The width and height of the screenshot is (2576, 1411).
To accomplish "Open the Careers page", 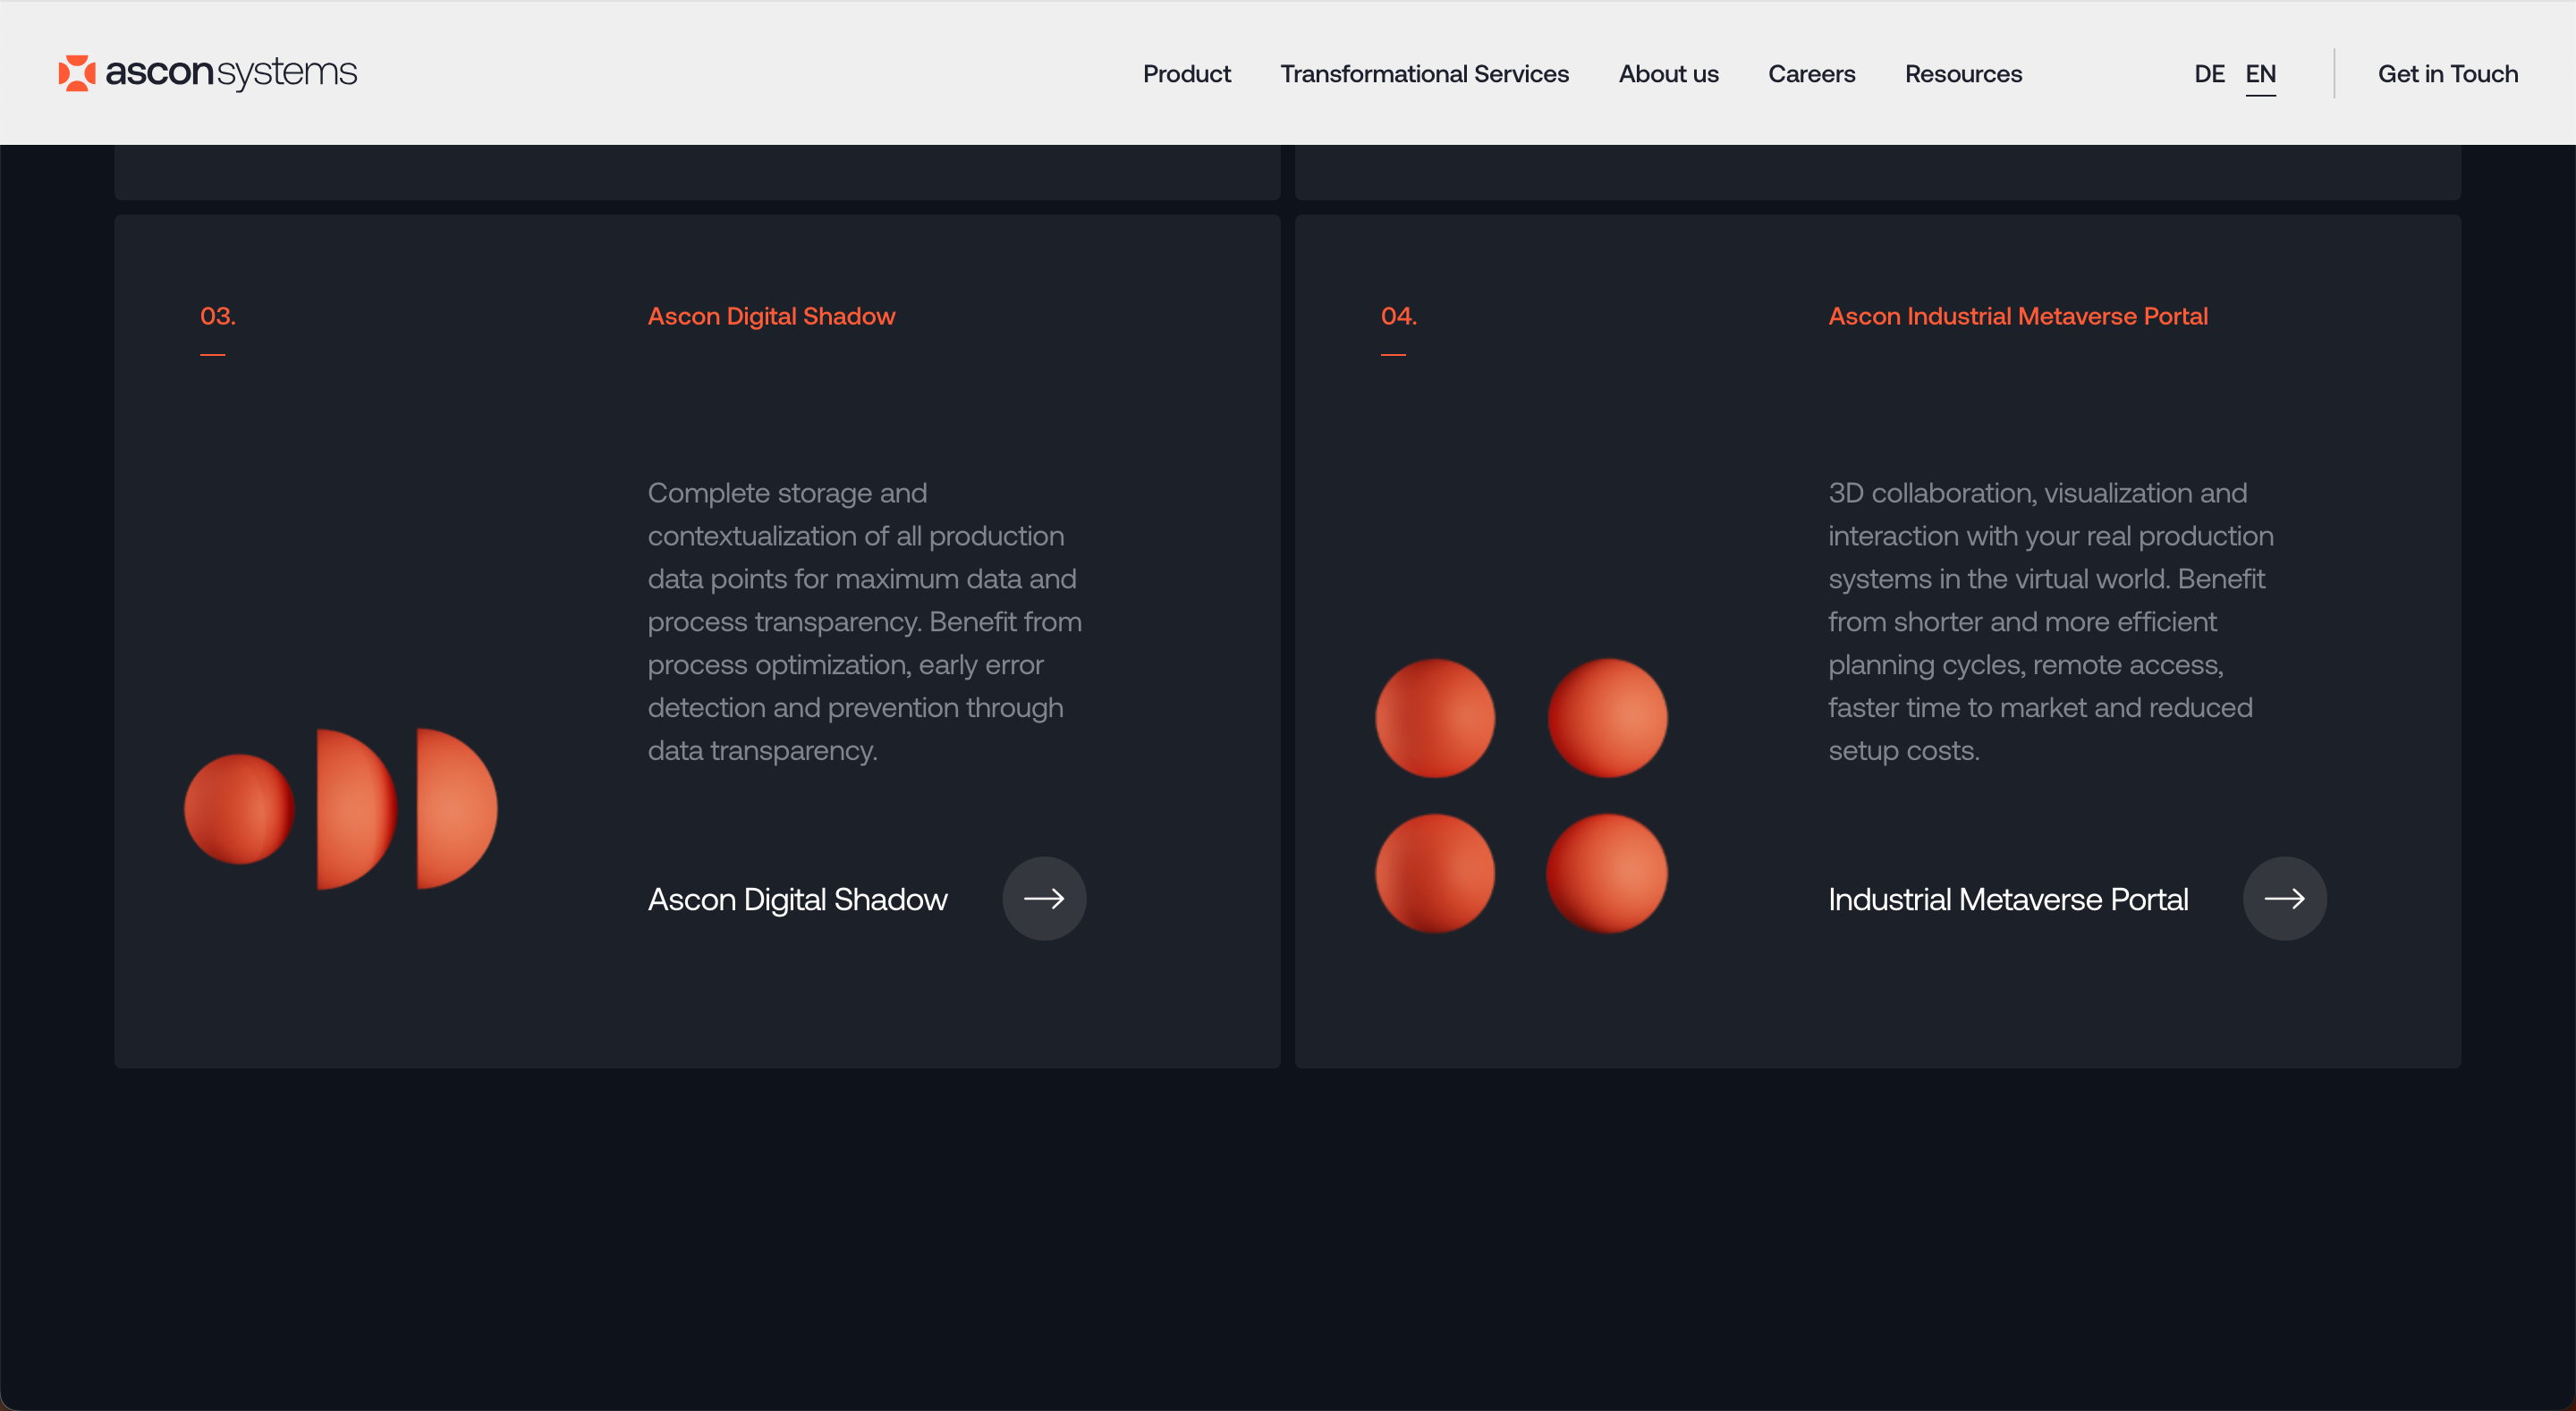I will coord(1811,74).
